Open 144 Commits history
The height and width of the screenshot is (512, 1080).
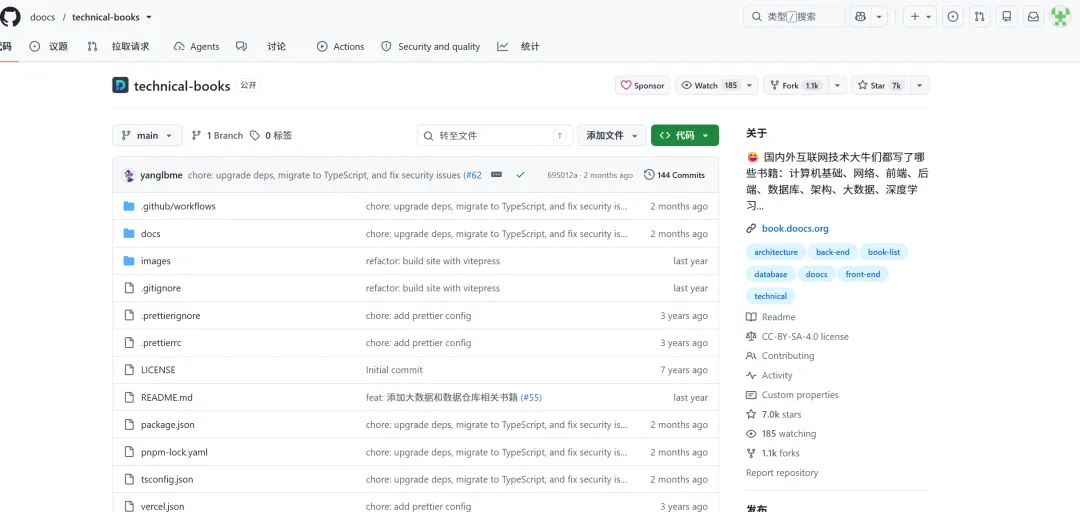tap(674, 175)
